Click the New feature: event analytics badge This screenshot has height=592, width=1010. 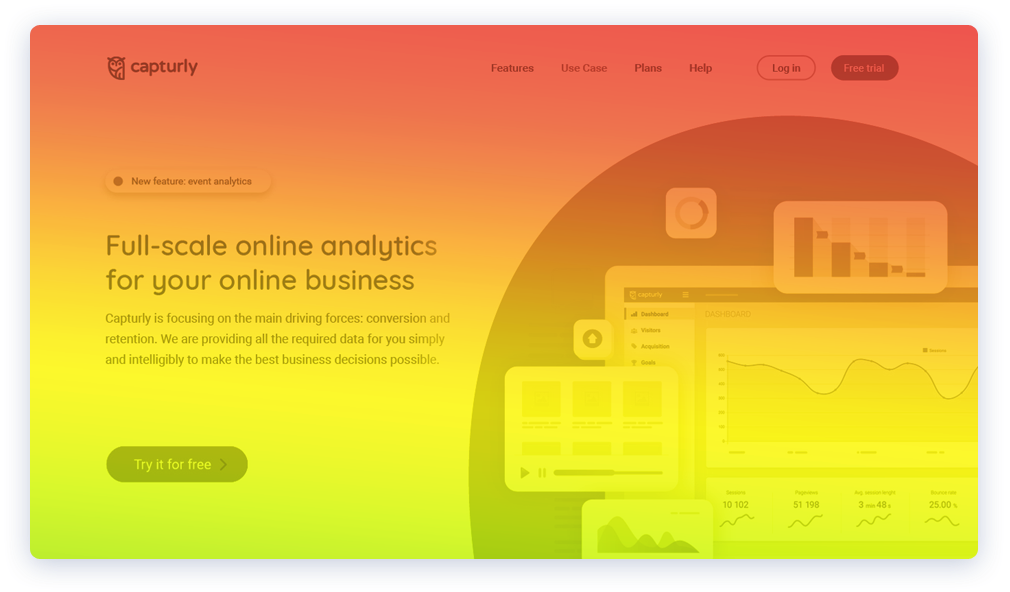coord(187,181)
